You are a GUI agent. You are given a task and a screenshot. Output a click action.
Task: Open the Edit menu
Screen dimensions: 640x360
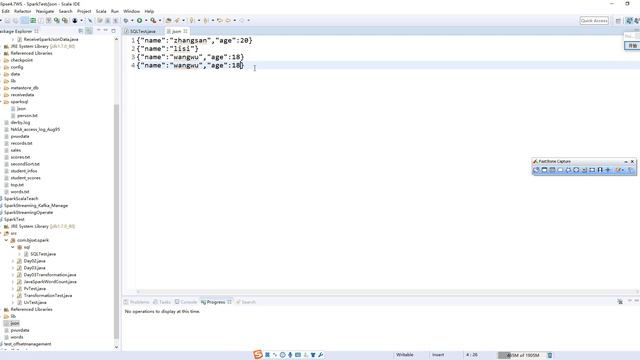[x=5, y=11]
